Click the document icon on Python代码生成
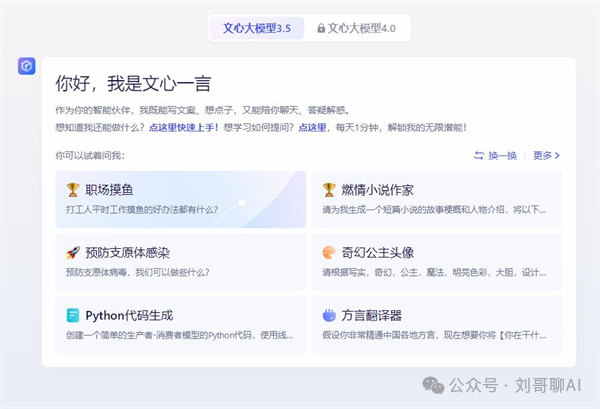 [73, 315]
